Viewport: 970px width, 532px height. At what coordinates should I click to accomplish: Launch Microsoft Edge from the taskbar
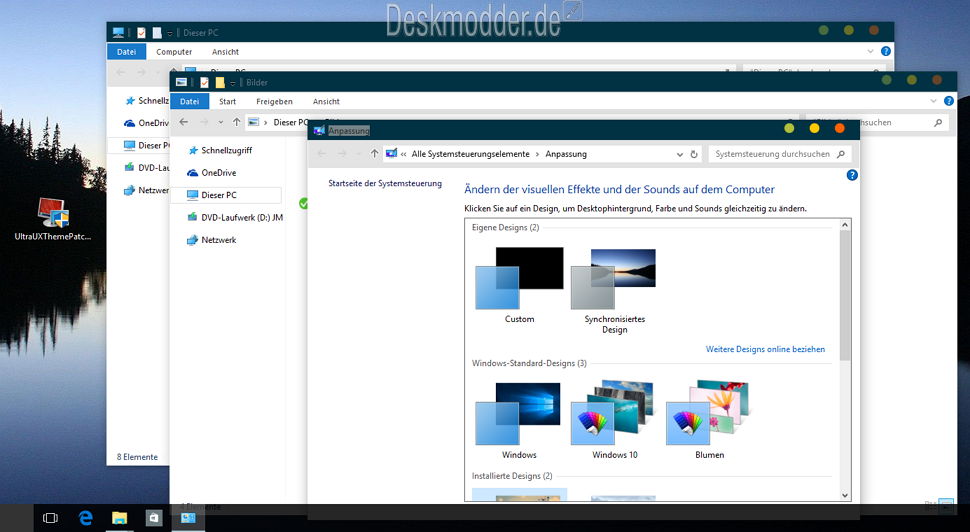click(x=85, y=518)
